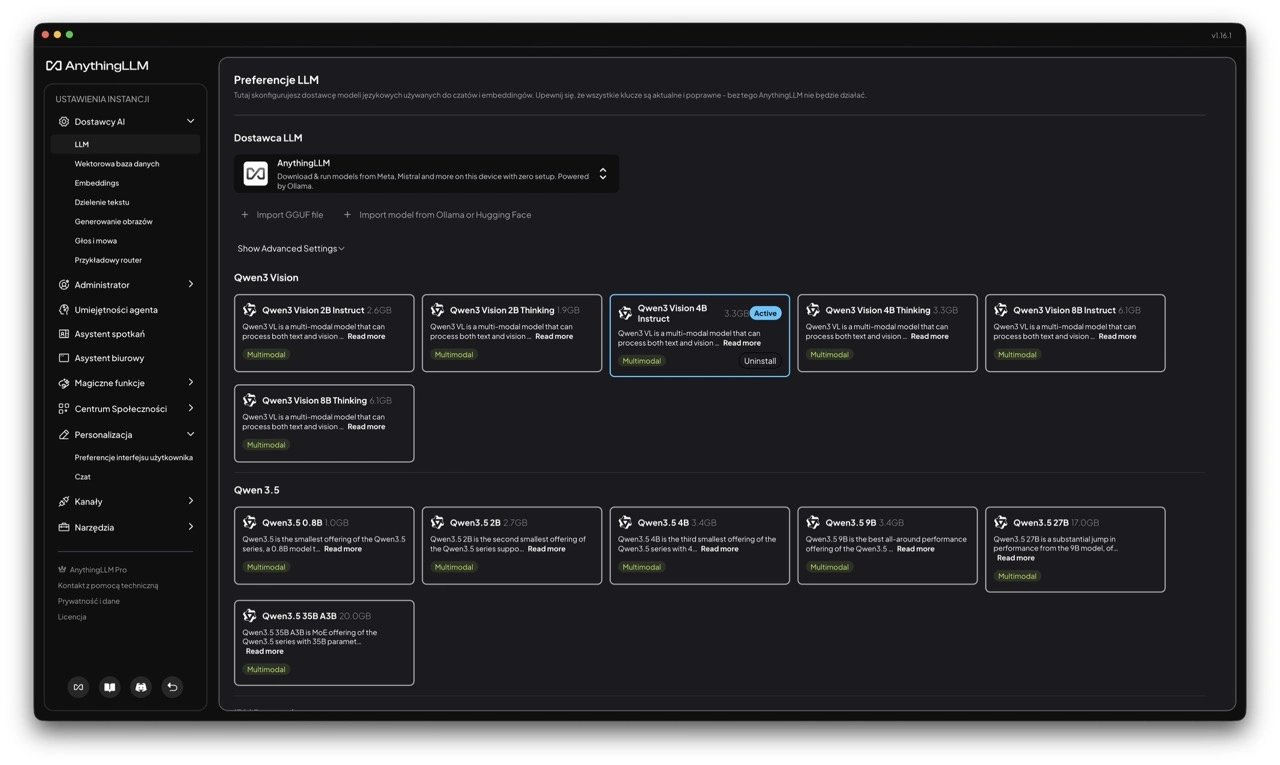Expand the Administrator section chevron
The image size is (1280, 765).
[x=190, y=285]
